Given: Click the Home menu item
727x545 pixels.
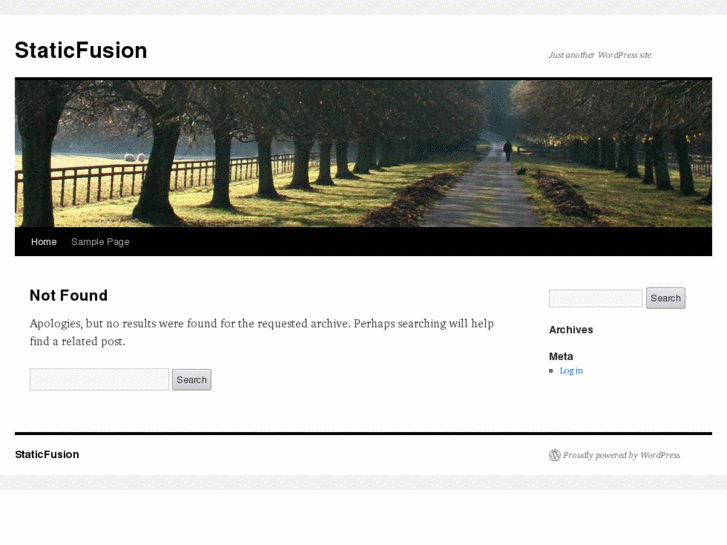Looking at the screenshot, I should point(44,242).
